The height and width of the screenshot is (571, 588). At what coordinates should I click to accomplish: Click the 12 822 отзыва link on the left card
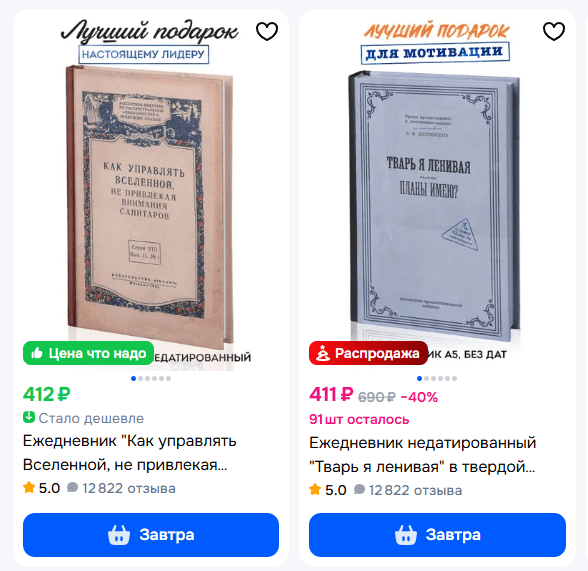tap(129, 488)
